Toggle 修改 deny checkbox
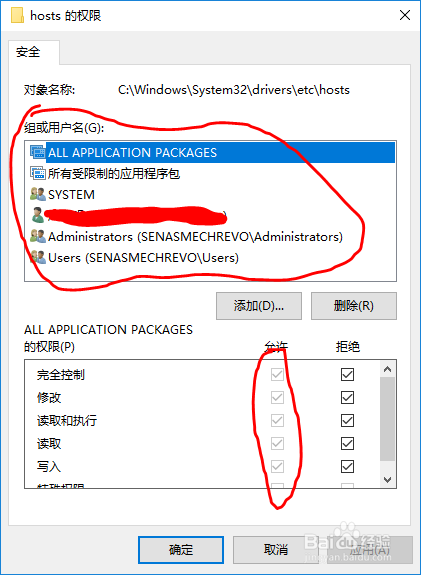Image resolution: width=421 pixels, height=575 pixels. pos(347,397)
